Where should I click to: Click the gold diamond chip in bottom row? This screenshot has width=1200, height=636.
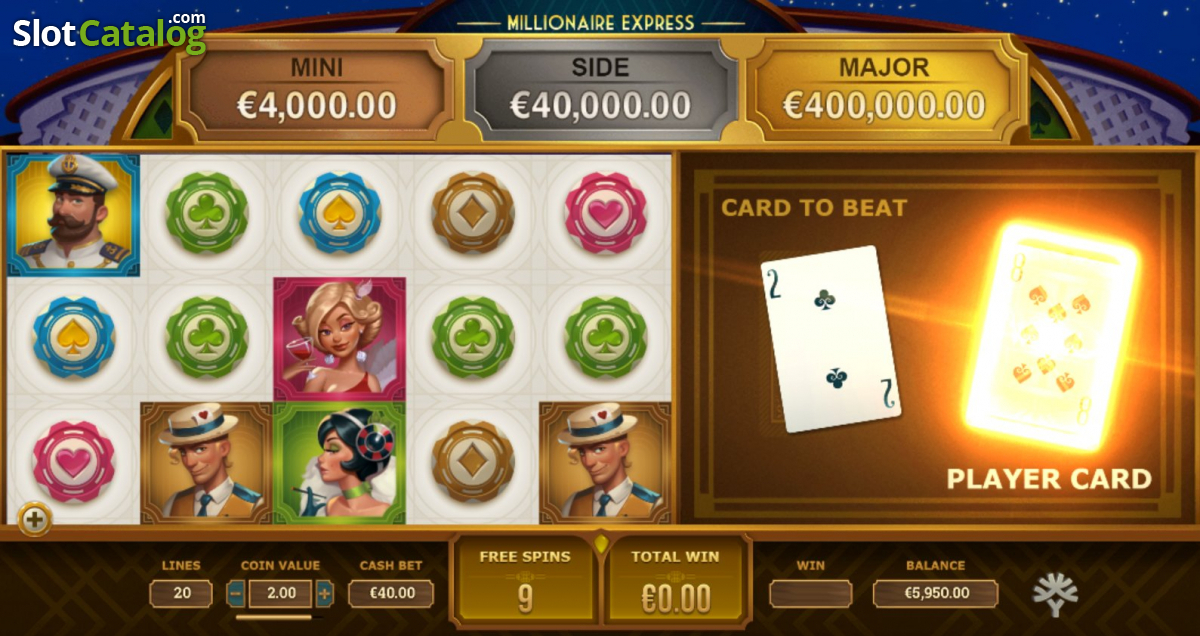(x=473, y=461)
